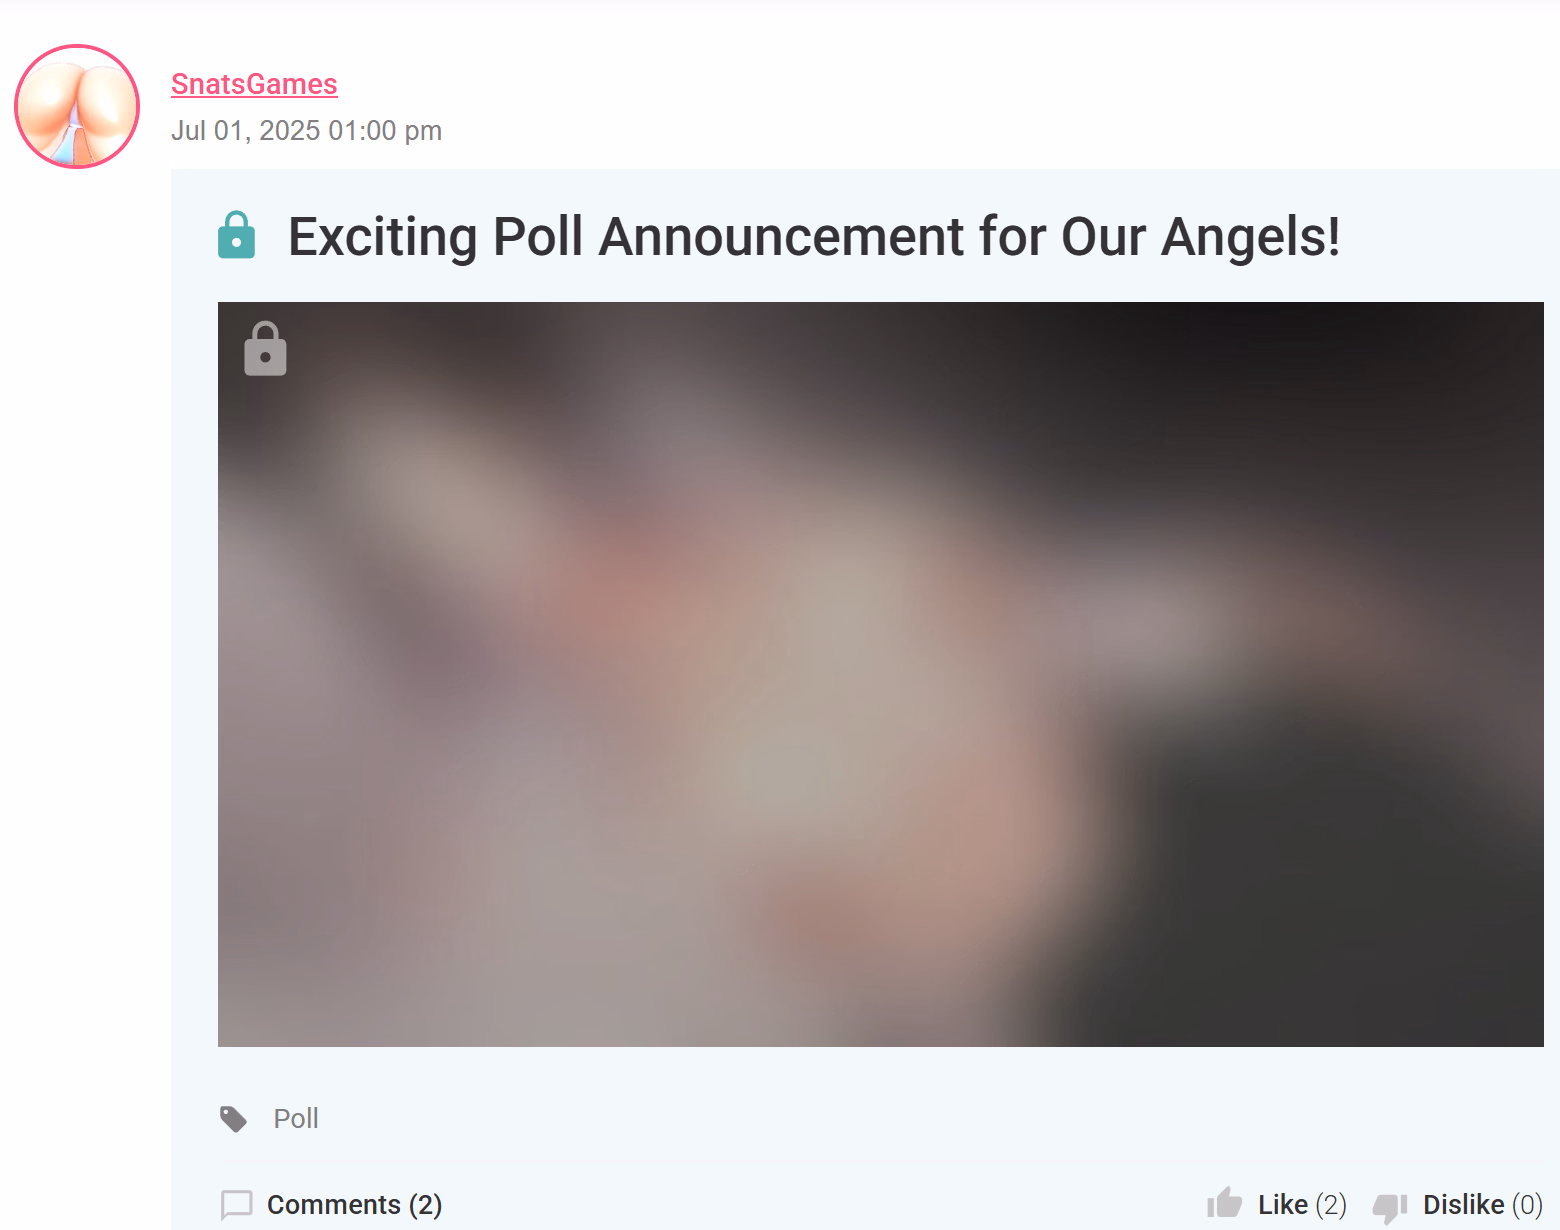Visit the SnatsGames creator page link
The width and height of the screenshot is (1560, 1230).
[254, 84]
